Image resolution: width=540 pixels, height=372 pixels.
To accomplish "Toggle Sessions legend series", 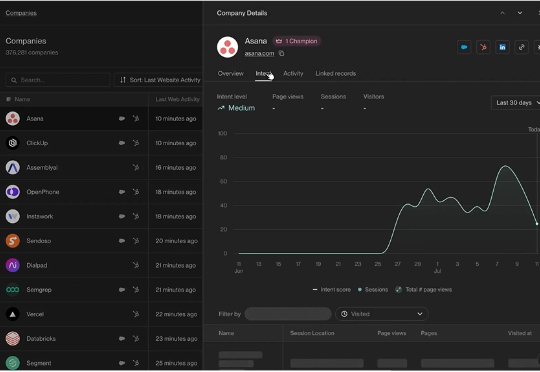I will pos(373,290).
